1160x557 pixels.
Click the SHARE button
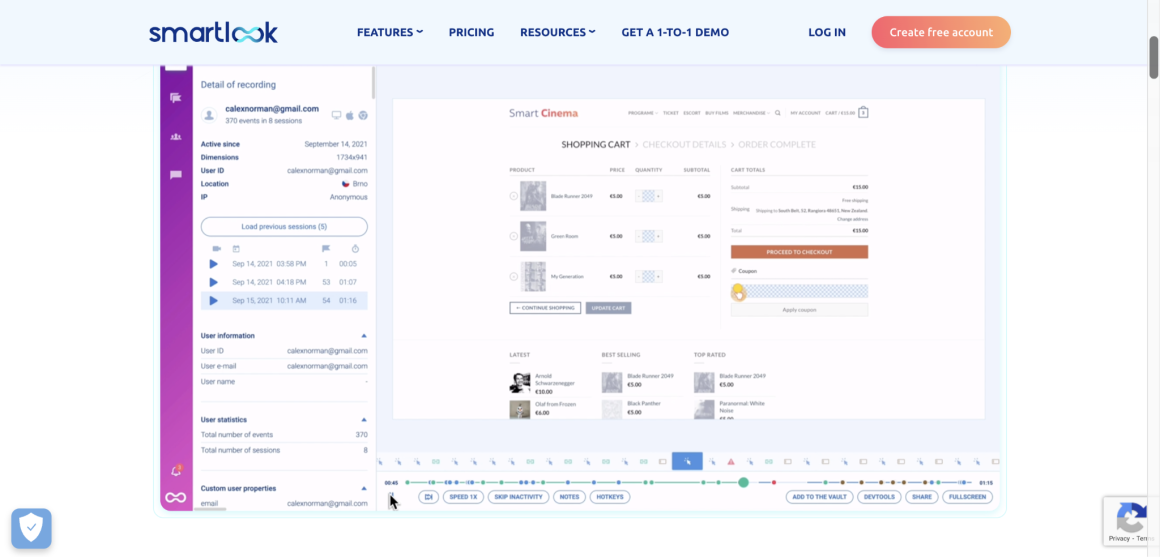[x=922, y=497]
